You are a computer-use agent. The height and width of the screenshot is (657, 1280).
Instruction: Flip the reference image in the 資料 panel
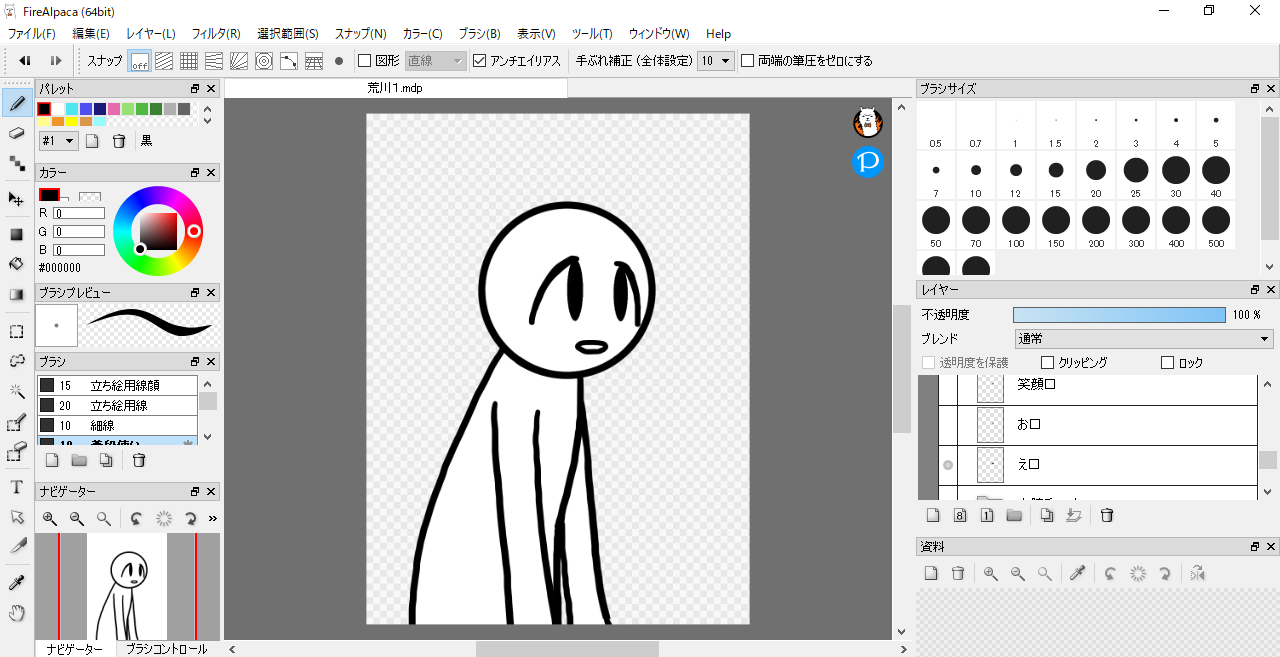[1198, 573]
